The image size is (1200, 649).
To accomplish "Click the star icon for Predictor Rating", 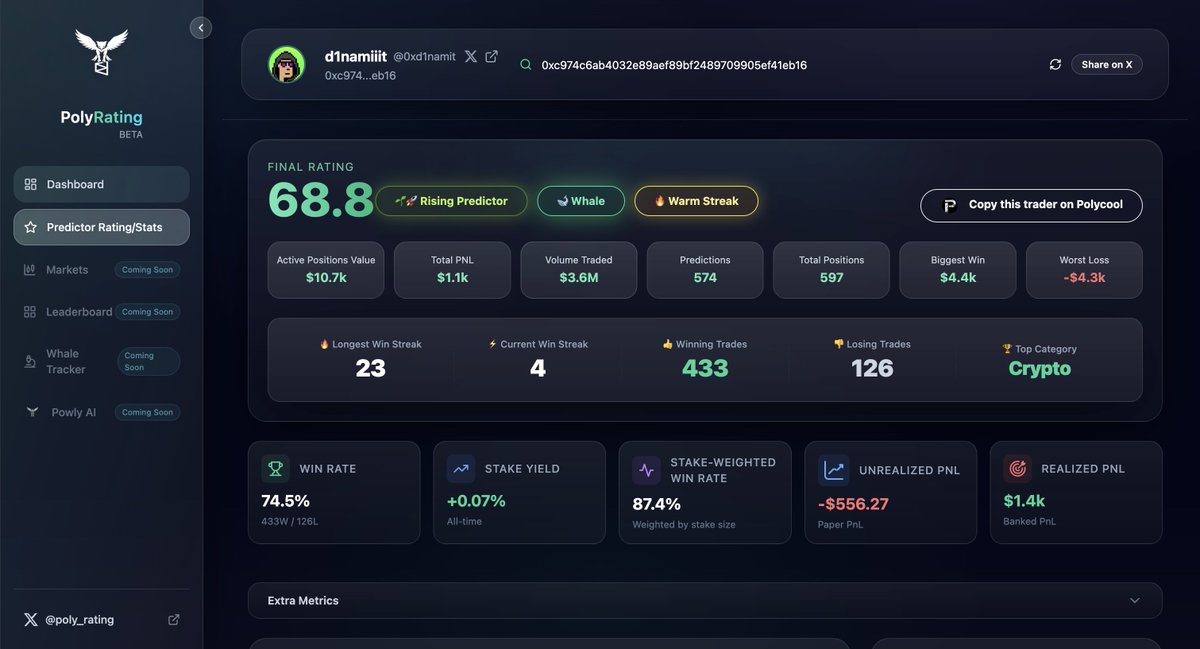I will coord(30,227).
